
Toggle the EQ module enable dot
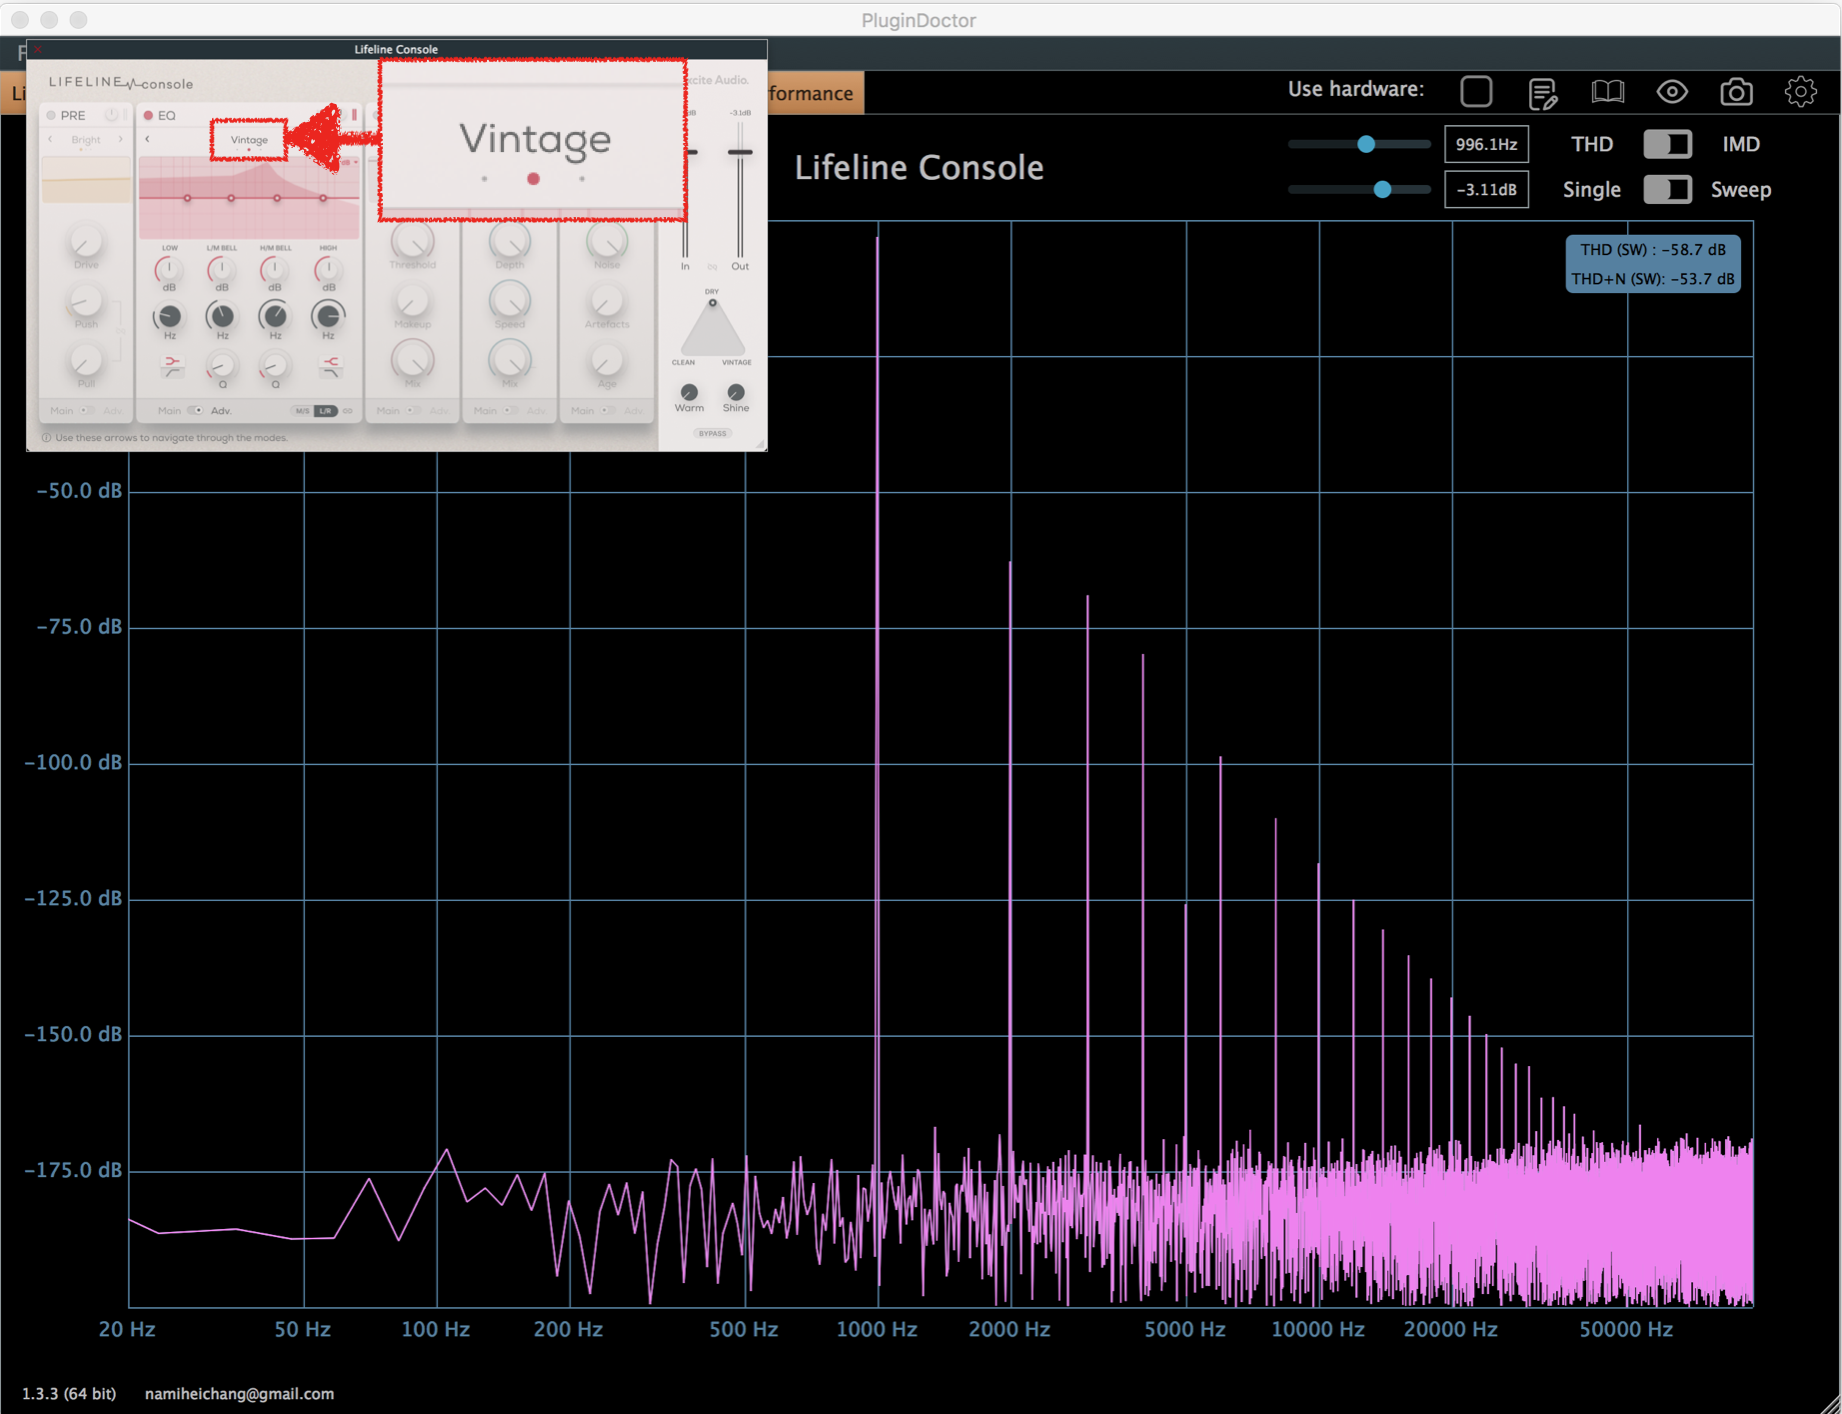pos(149,115)
